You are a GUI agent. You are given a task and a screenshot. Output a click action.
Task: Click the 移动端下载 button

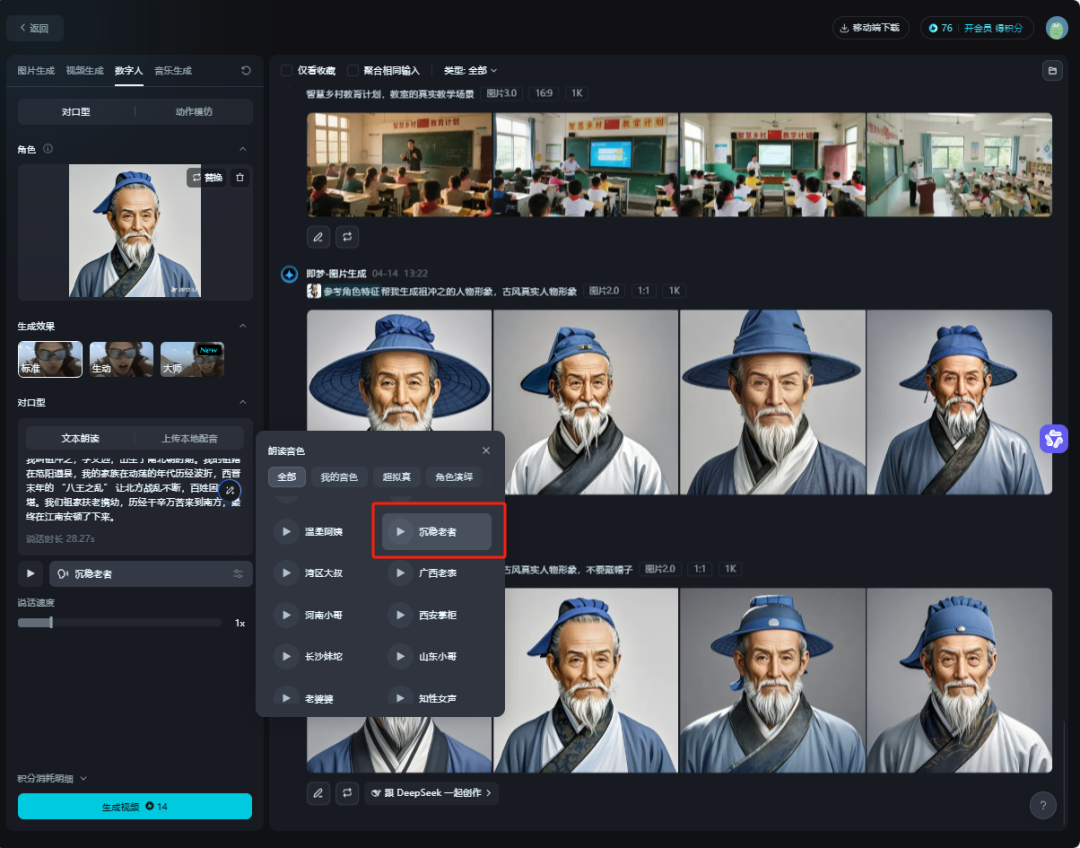(870, 28)
